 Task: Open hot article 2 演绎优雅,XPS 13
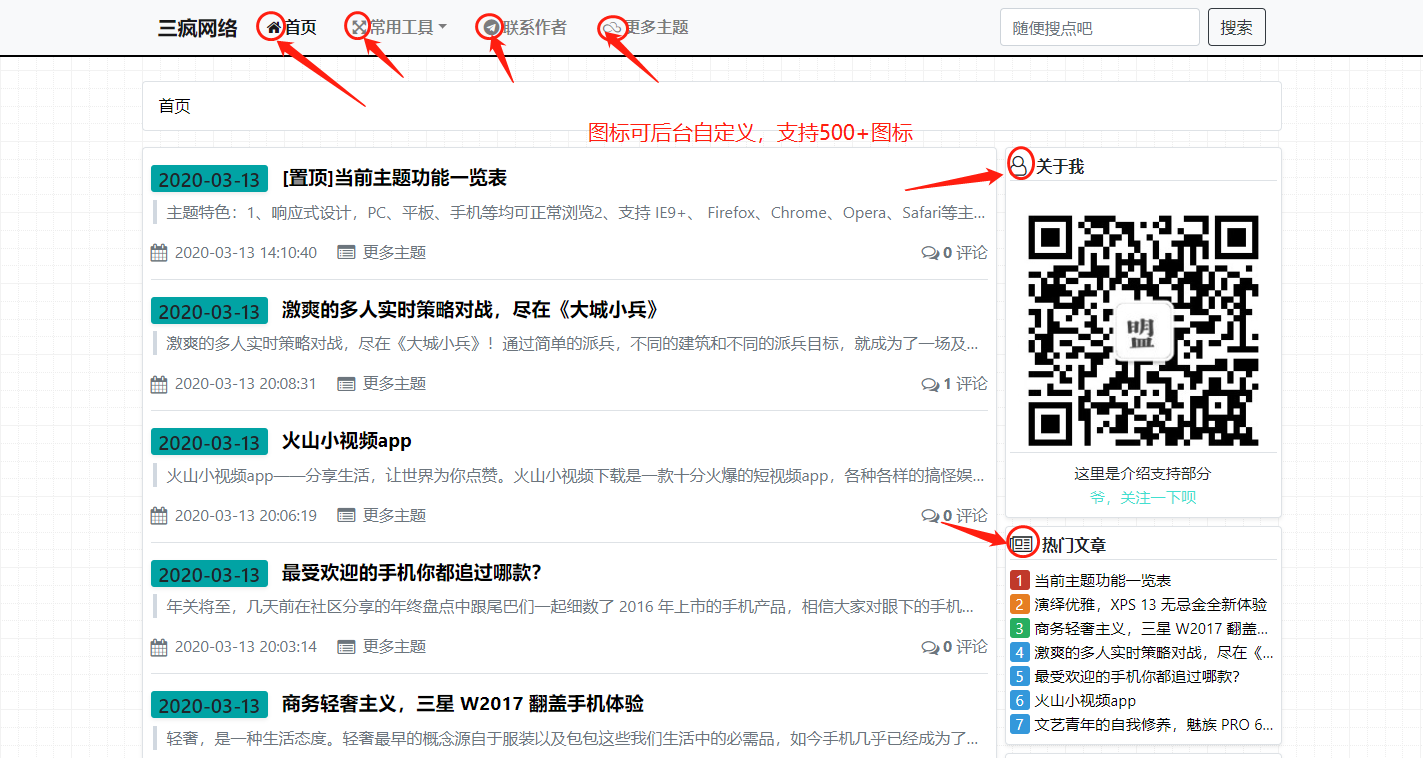(x=1151, y=604)
